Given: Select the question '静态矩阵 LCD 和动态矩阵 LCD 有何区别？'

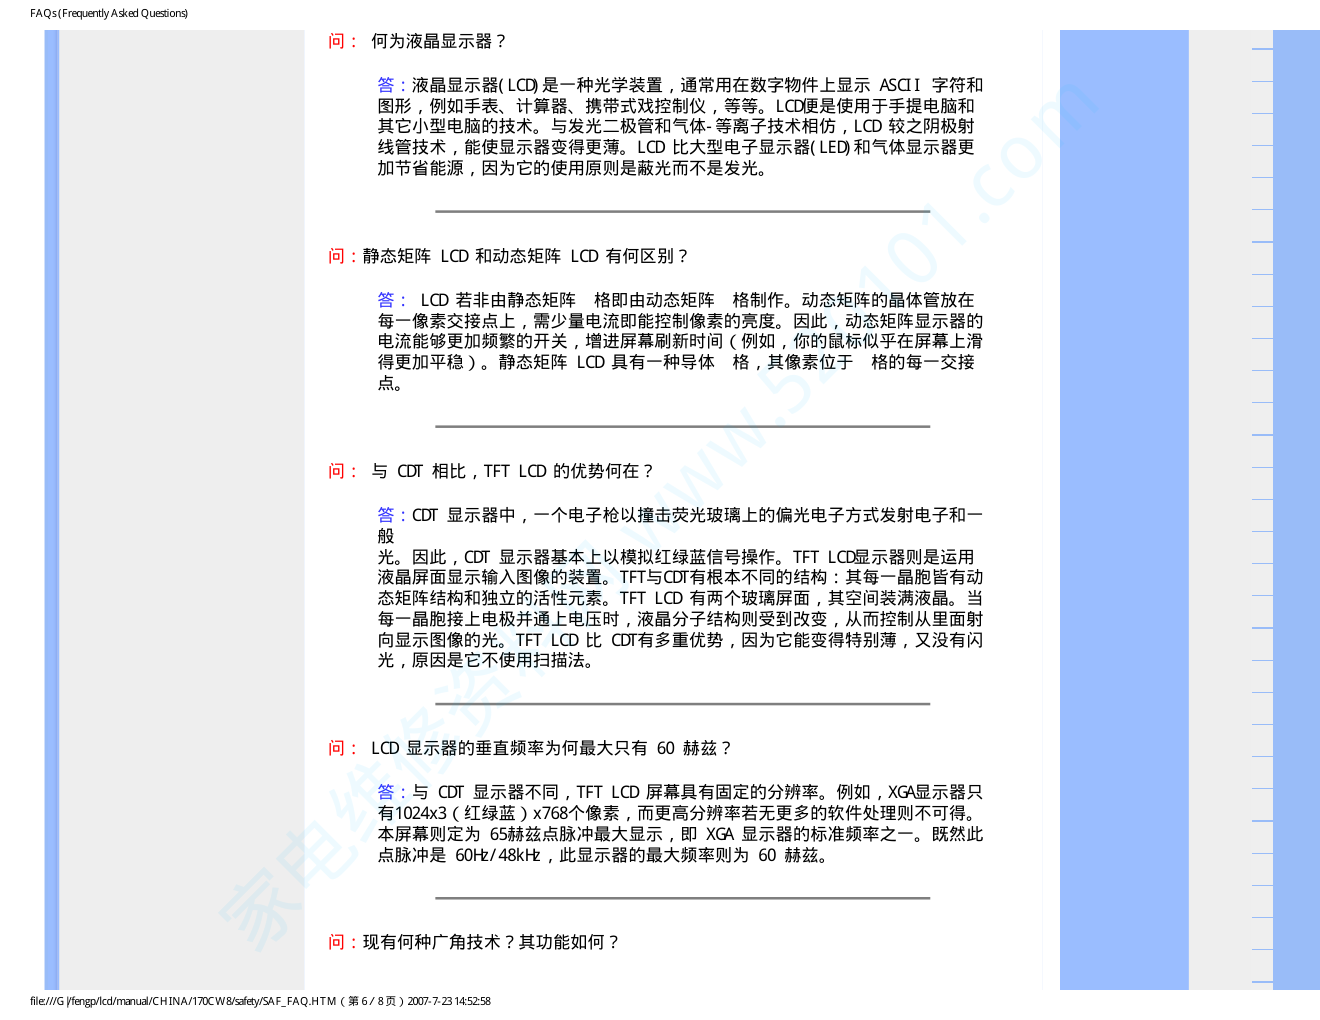Looking at the screenshot, I should (525, 256).
